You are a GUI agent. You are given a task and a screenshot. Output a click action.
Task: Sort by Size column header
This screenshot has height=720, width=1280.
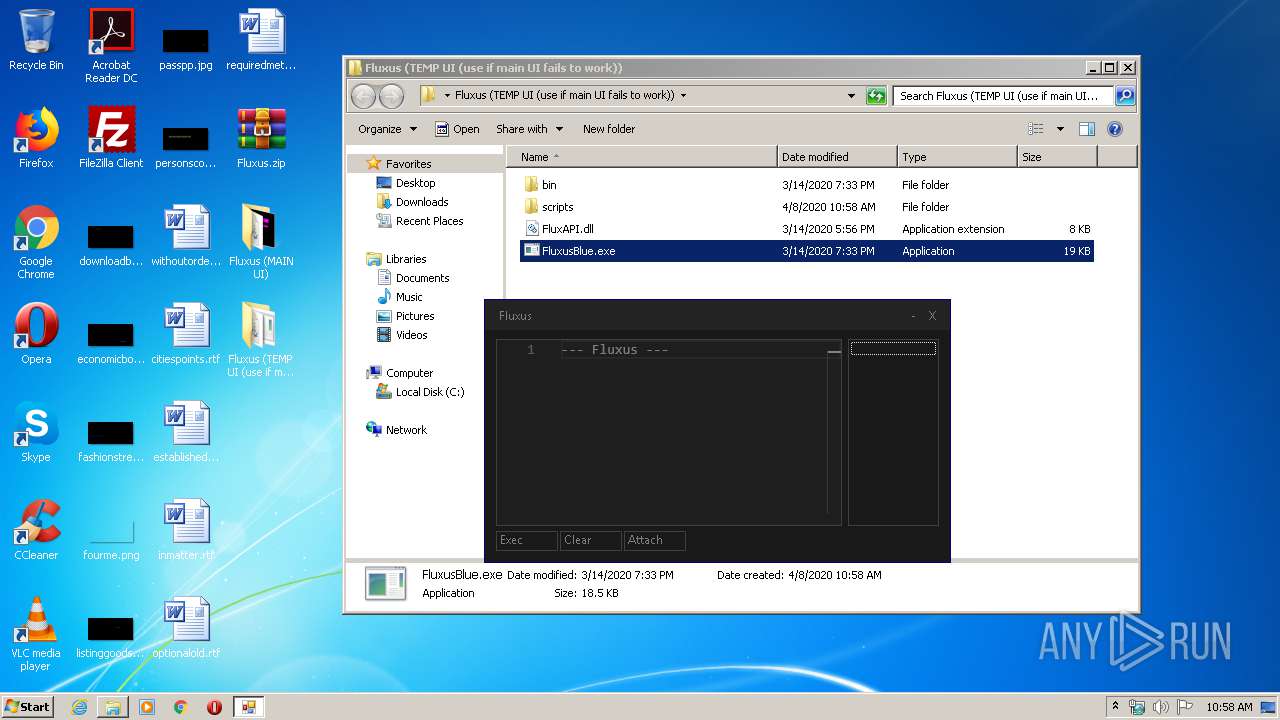(1057, 157)
